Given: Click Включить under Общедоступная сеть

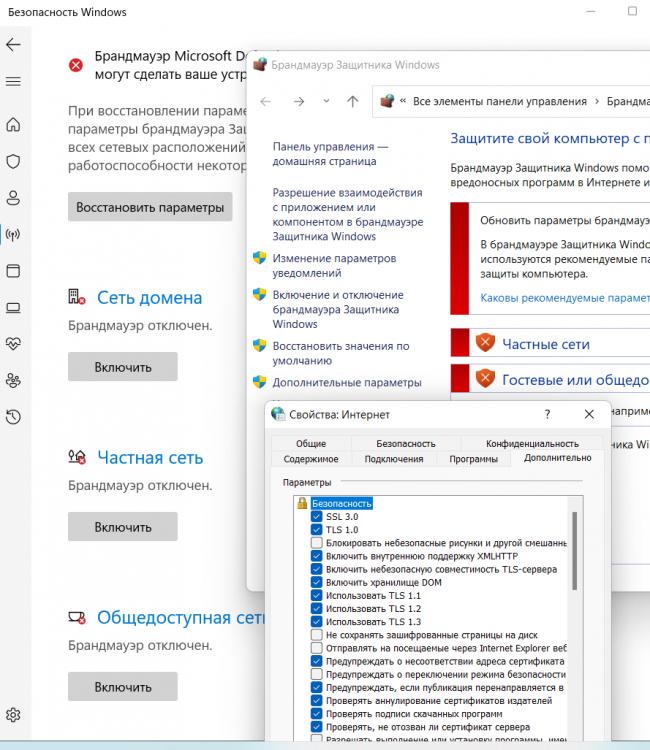Looking at the screenshot, I should coord(123,687).
